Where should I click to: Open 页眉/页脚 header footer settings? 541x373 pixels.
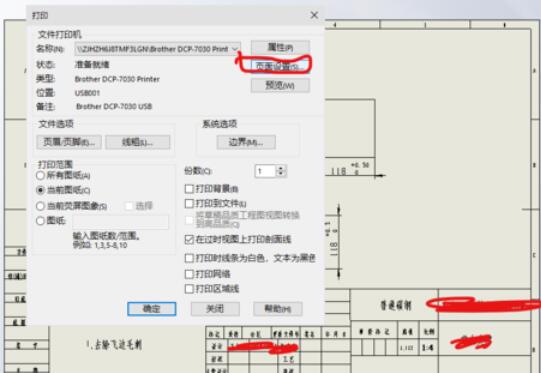click(x=69, y=142)
